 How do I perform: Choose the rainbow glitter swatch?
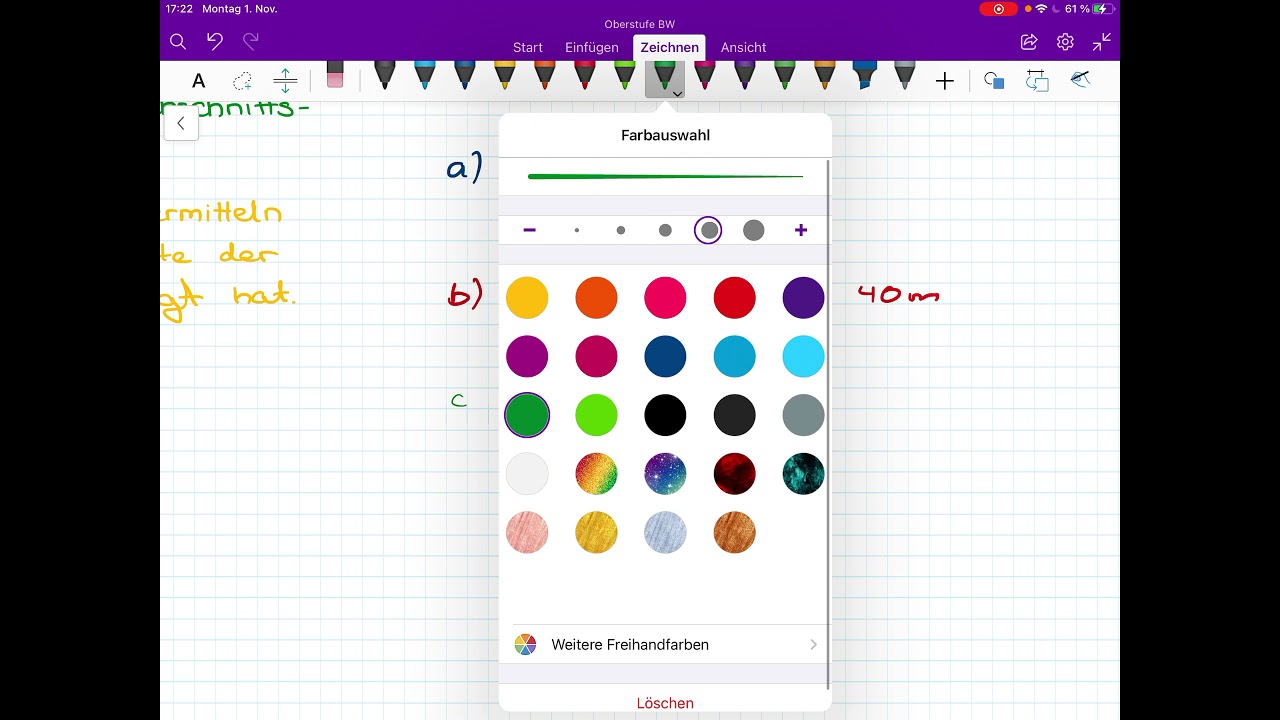(x=596, y=474)
